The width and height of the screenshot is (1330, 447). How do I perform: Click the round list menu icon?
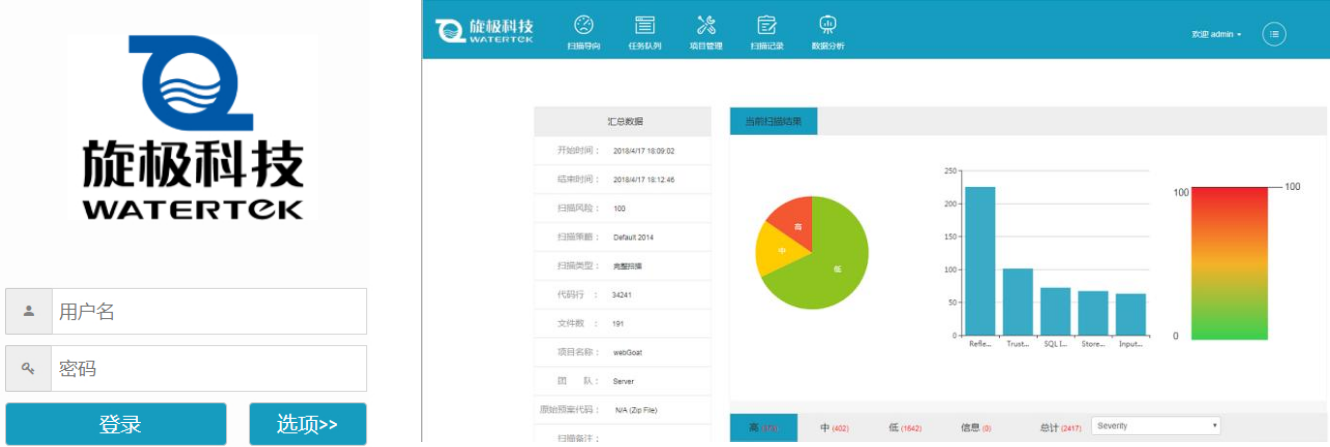tap(1274, 34)
